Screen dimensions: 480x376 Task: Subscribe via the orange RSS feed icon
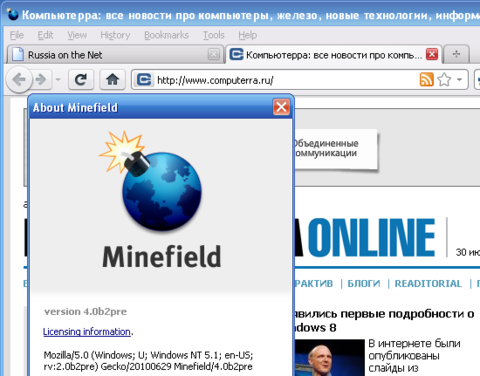pos(426,80)
